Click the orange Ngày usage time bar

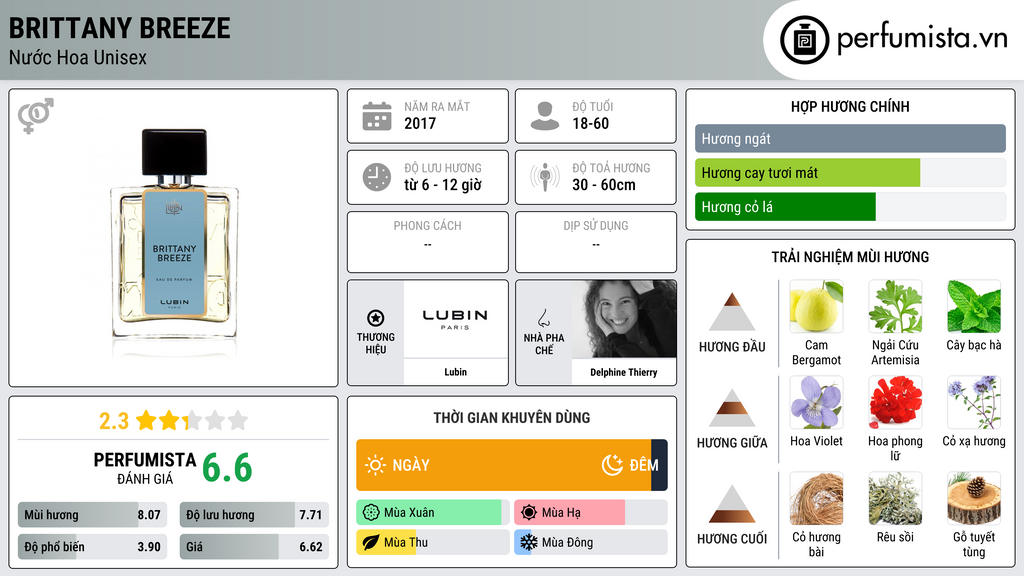[504, 465]
